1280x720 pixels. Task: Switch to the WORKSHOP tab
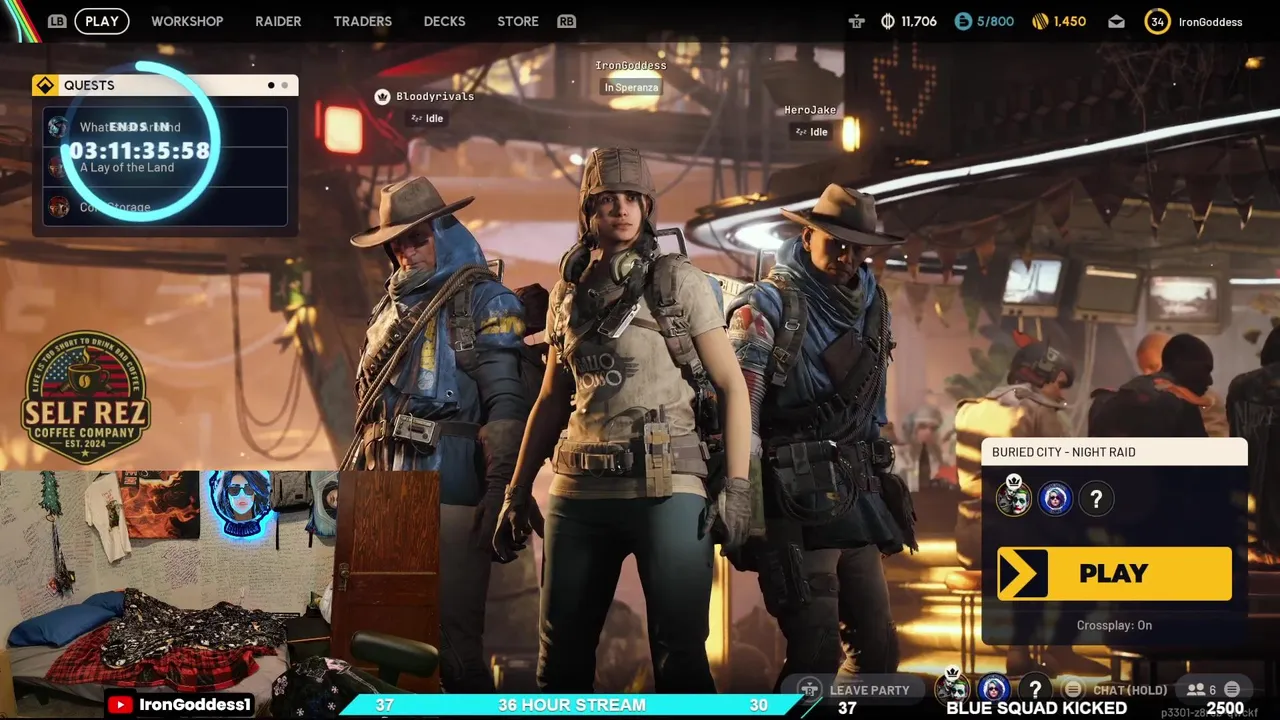pyautogui.click(x=187, y=21)
